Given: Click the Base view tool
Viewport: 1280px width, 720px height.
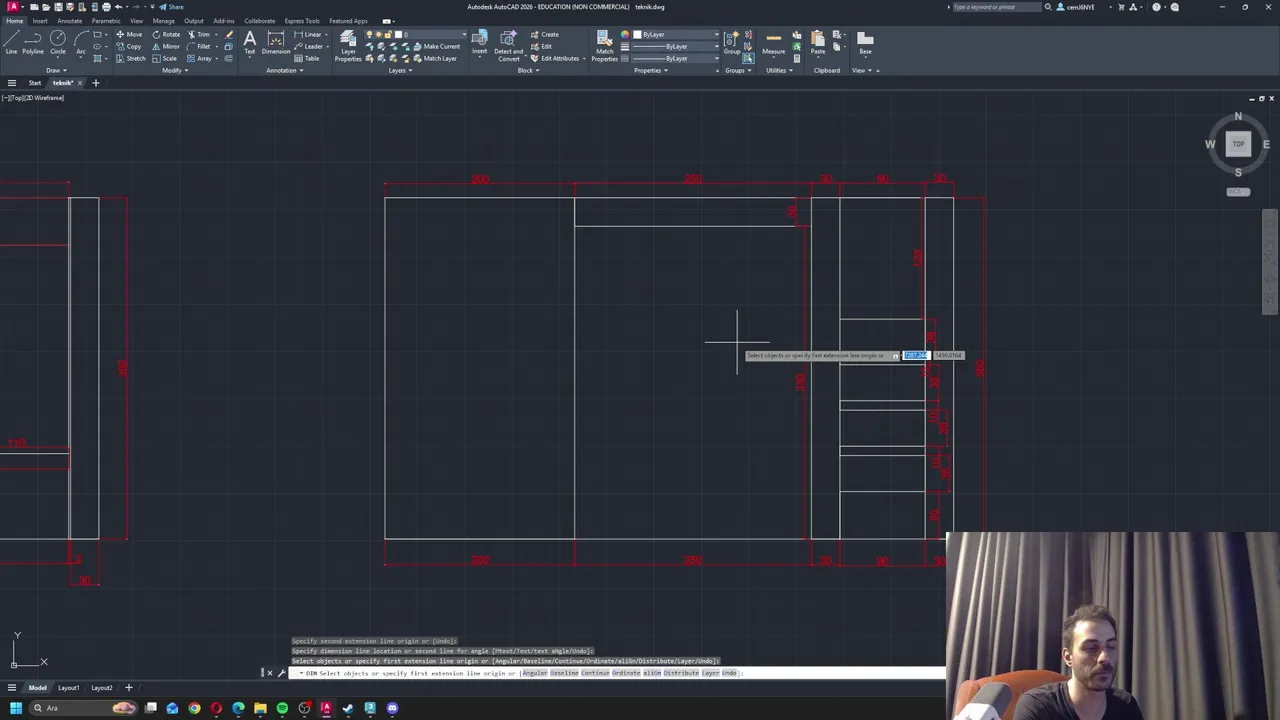Looking at the screenshot, I should 865,42.
